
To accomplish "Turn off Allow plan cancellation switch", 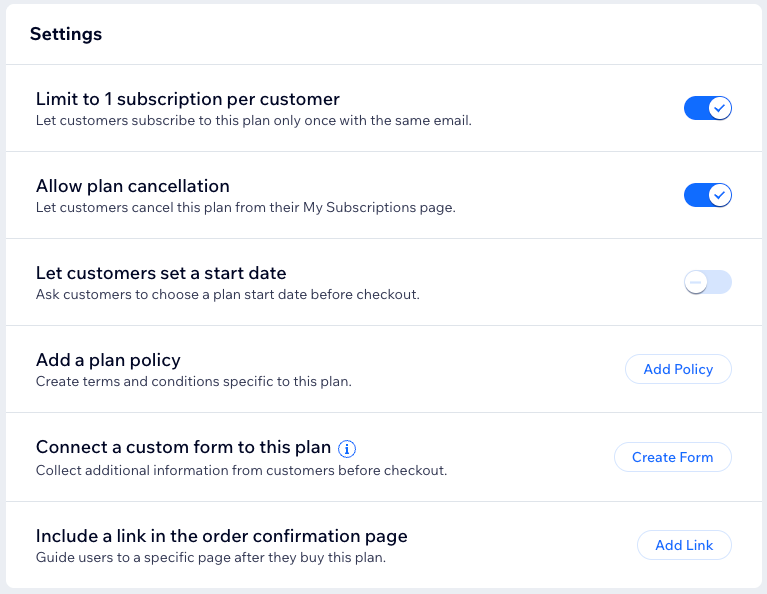I will [708, 195].
